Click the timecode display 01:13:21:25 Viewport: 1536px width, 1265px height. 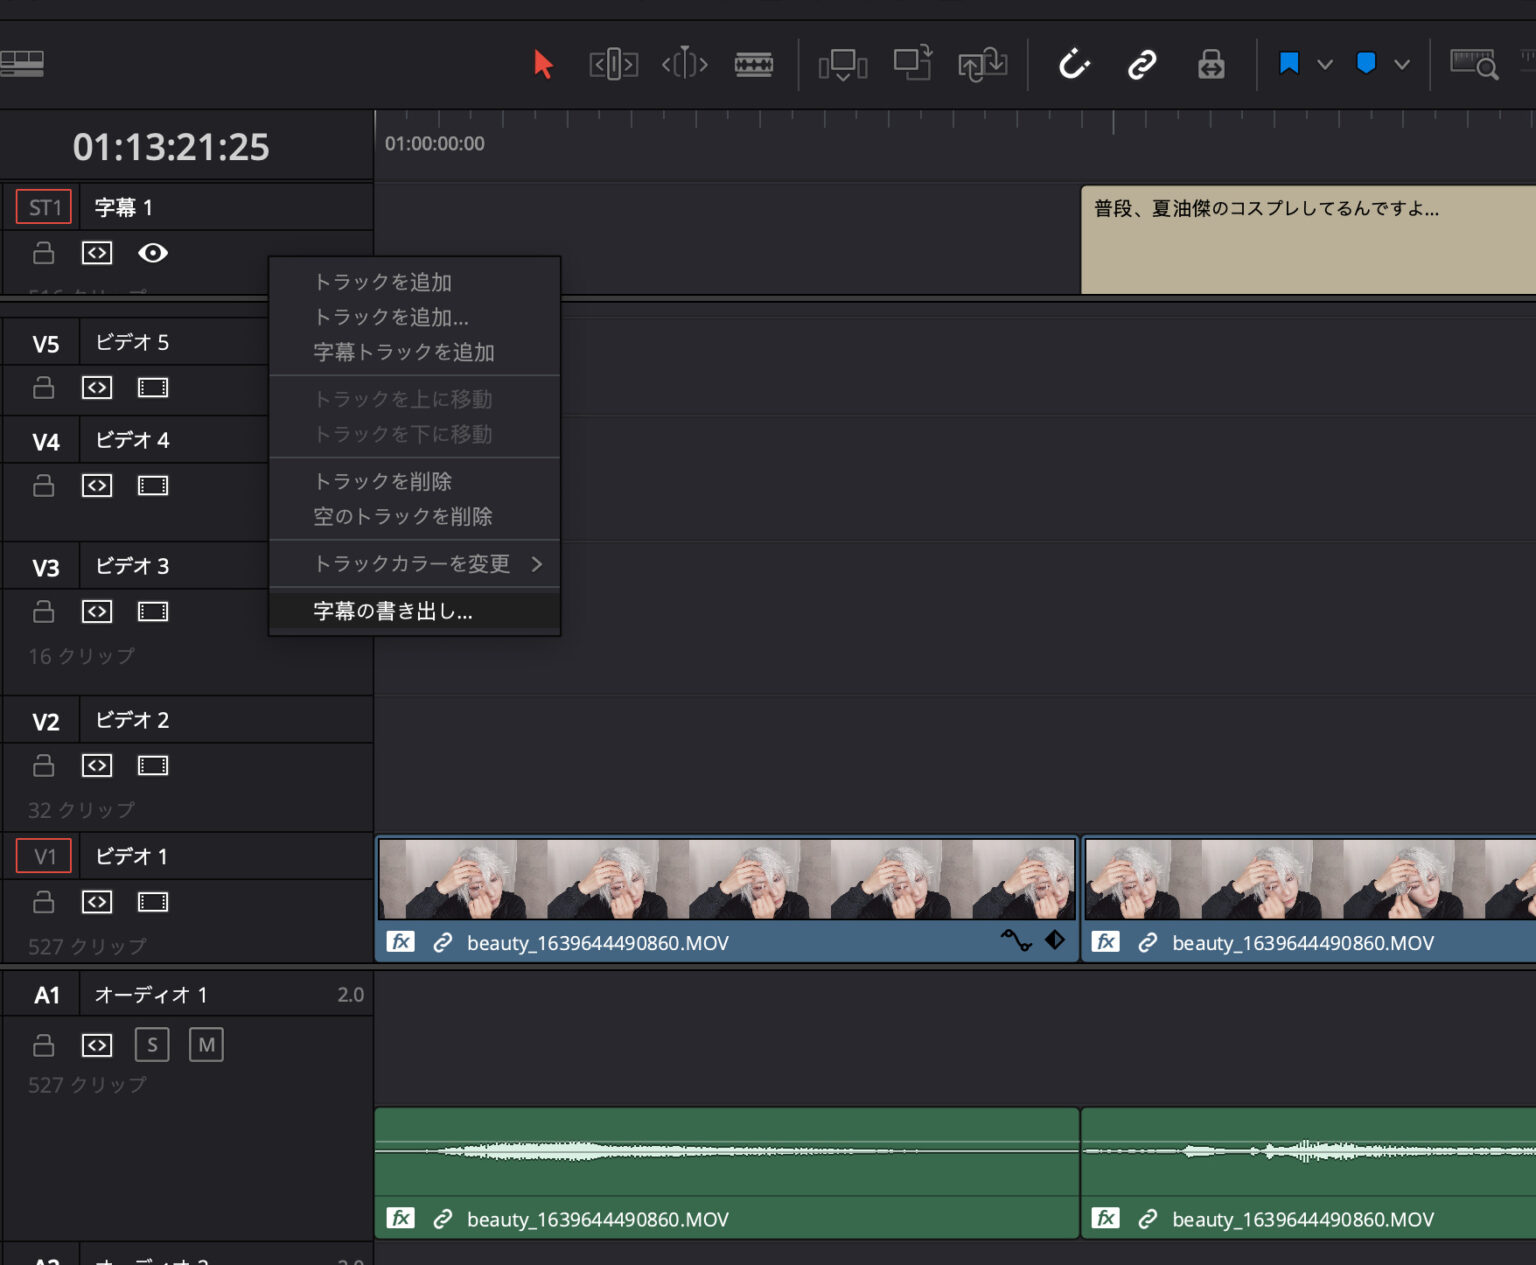pos(170,146)
